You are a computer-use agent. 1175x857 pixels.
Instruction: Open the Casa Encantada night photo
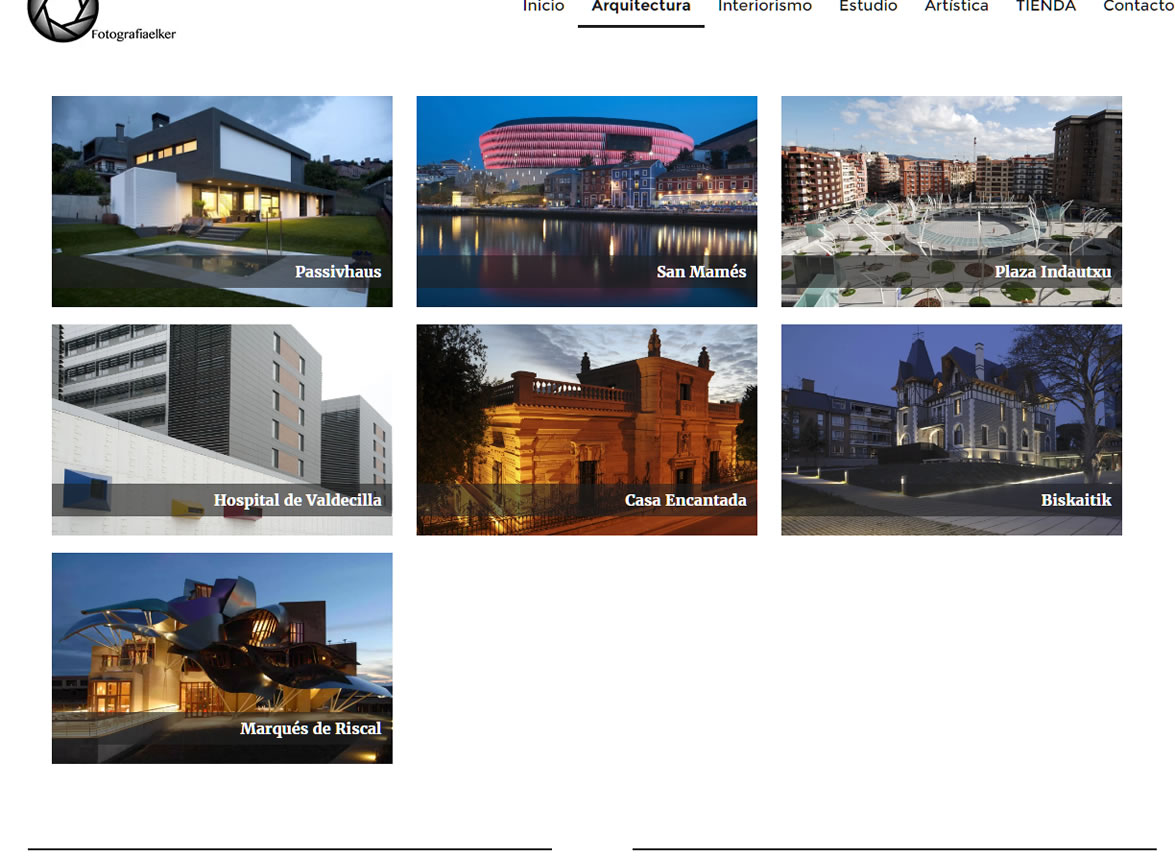(x=587, y=429)
